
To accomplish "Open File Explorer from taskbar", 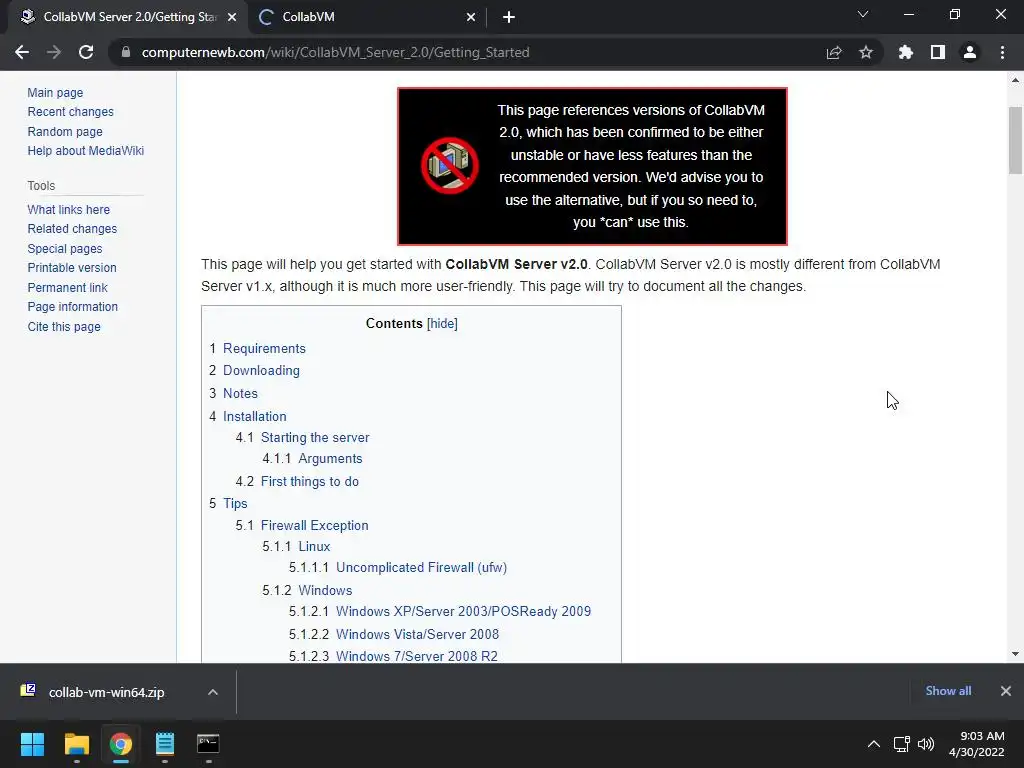I will point(76,744).
